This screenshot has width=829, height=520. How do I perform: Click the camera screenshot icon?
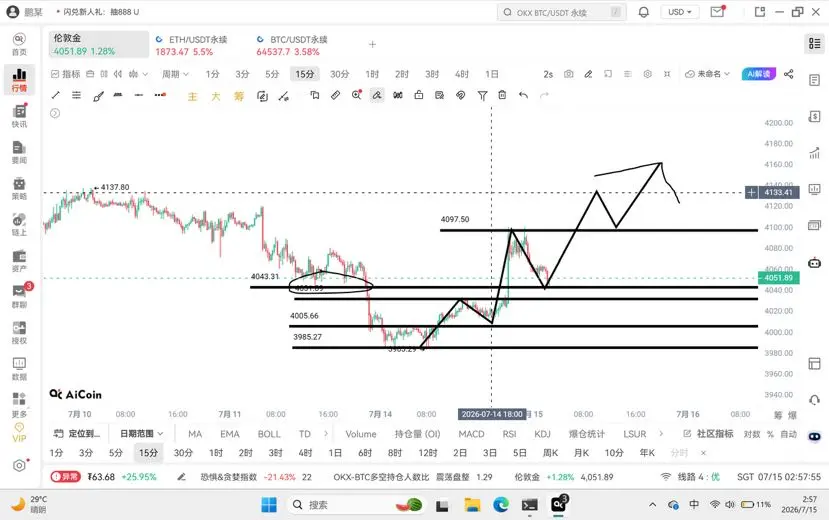click(568, 74)
